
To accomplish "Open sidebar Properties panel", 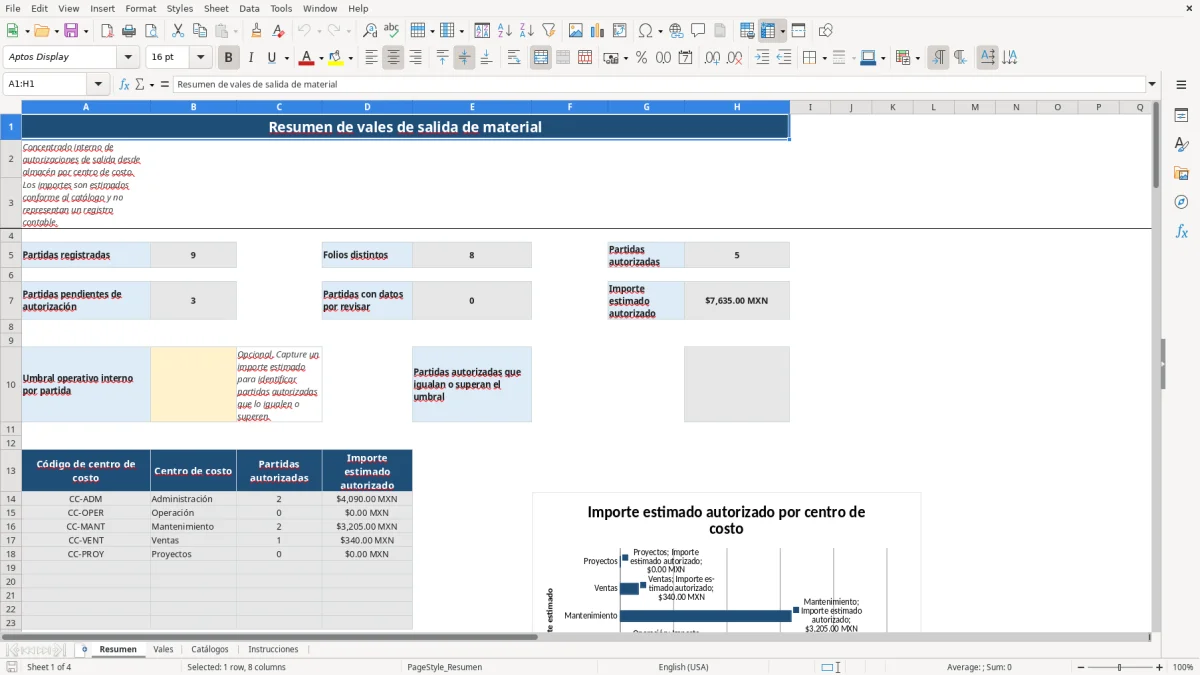I will coord(1181,115).
